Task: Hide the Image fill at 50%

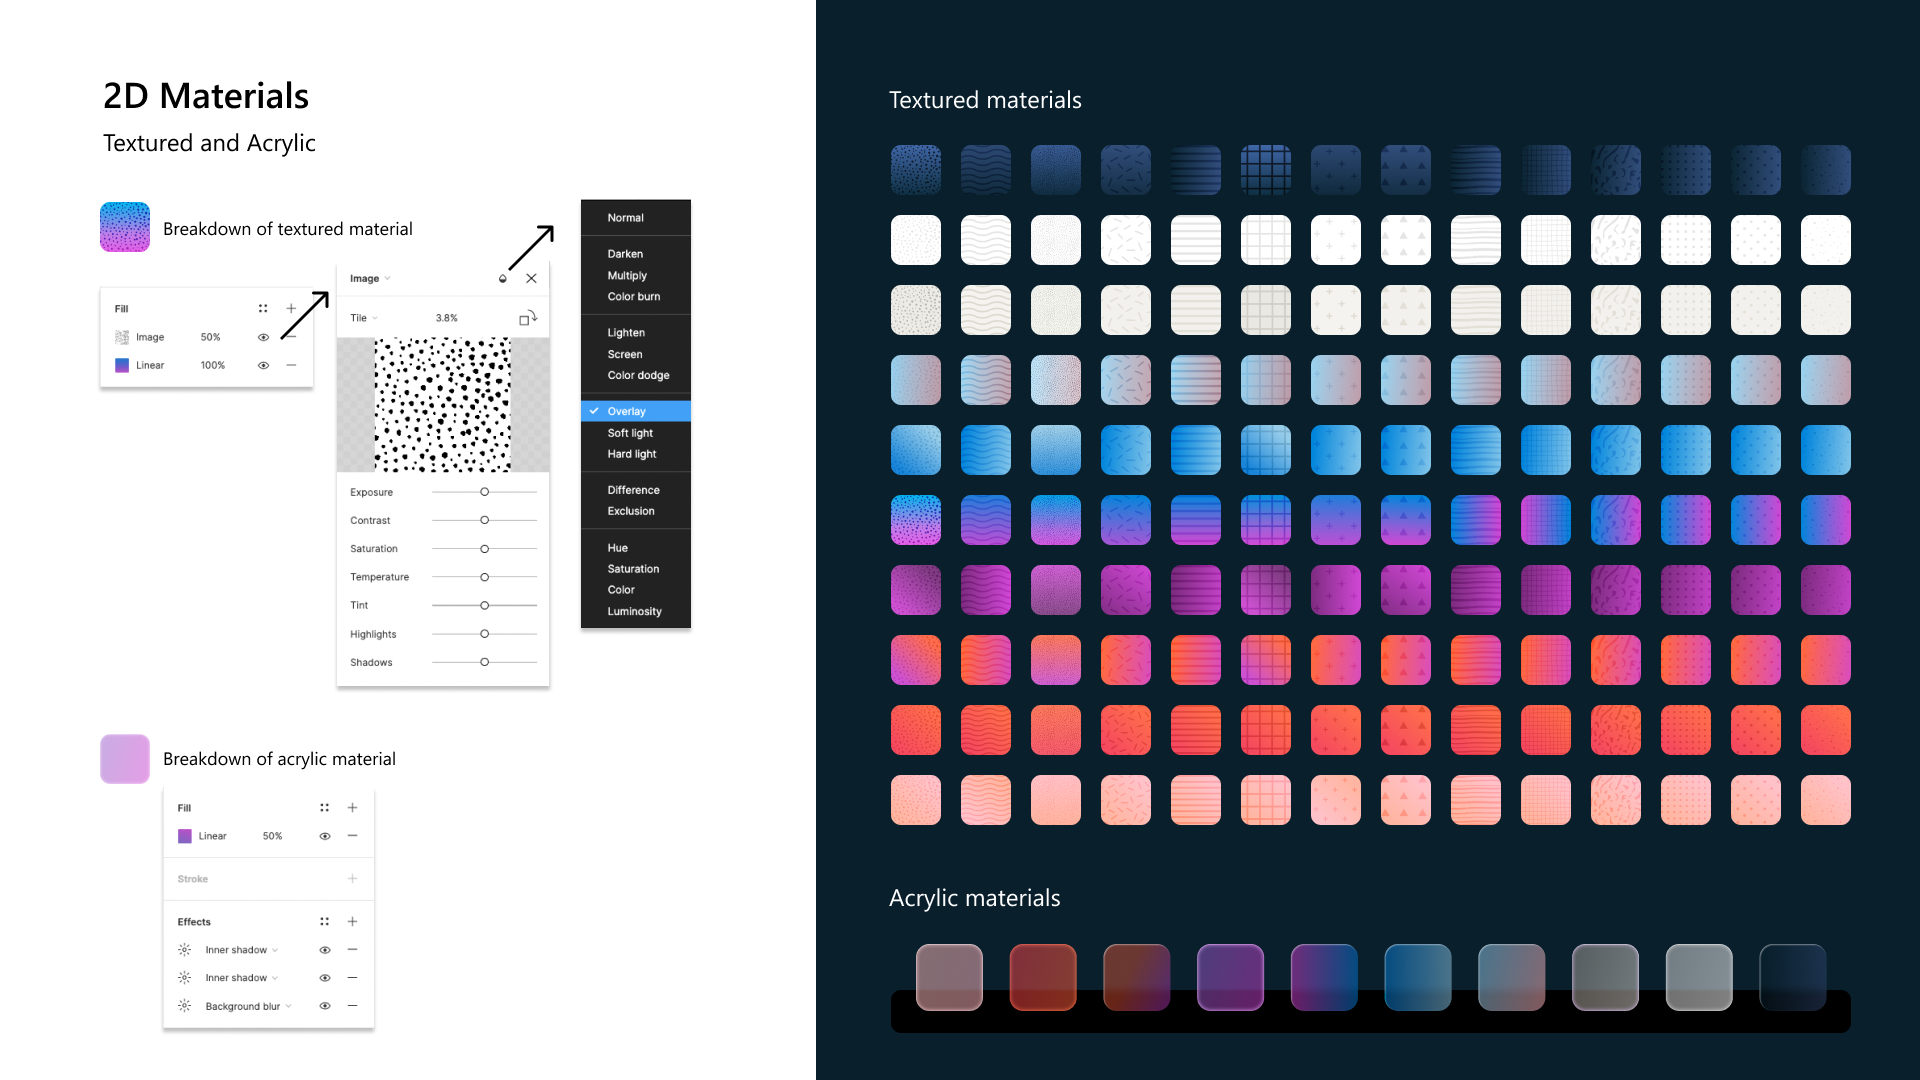Action: click(x=263, y=338)
